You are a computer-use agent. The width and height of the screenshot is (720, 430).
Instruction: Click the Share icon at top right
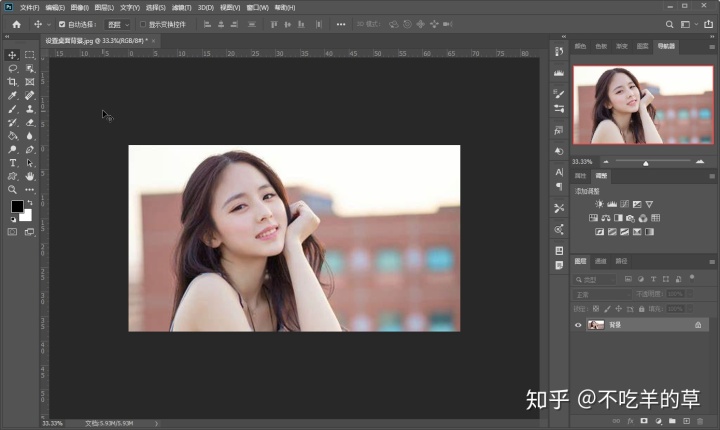point(709,24)
